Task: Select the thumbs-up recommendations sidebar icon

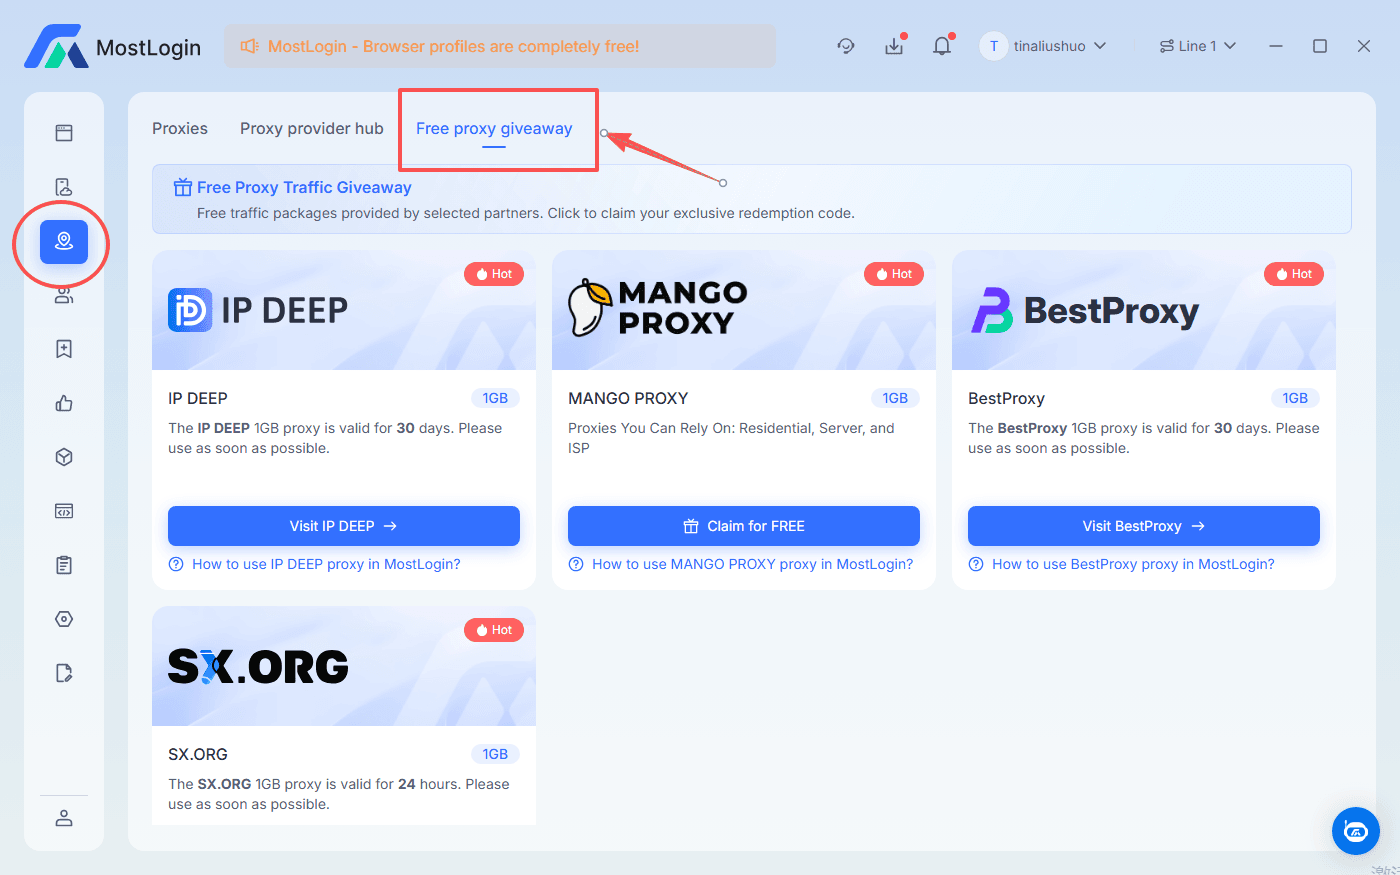Action: (x=63, y=403)
